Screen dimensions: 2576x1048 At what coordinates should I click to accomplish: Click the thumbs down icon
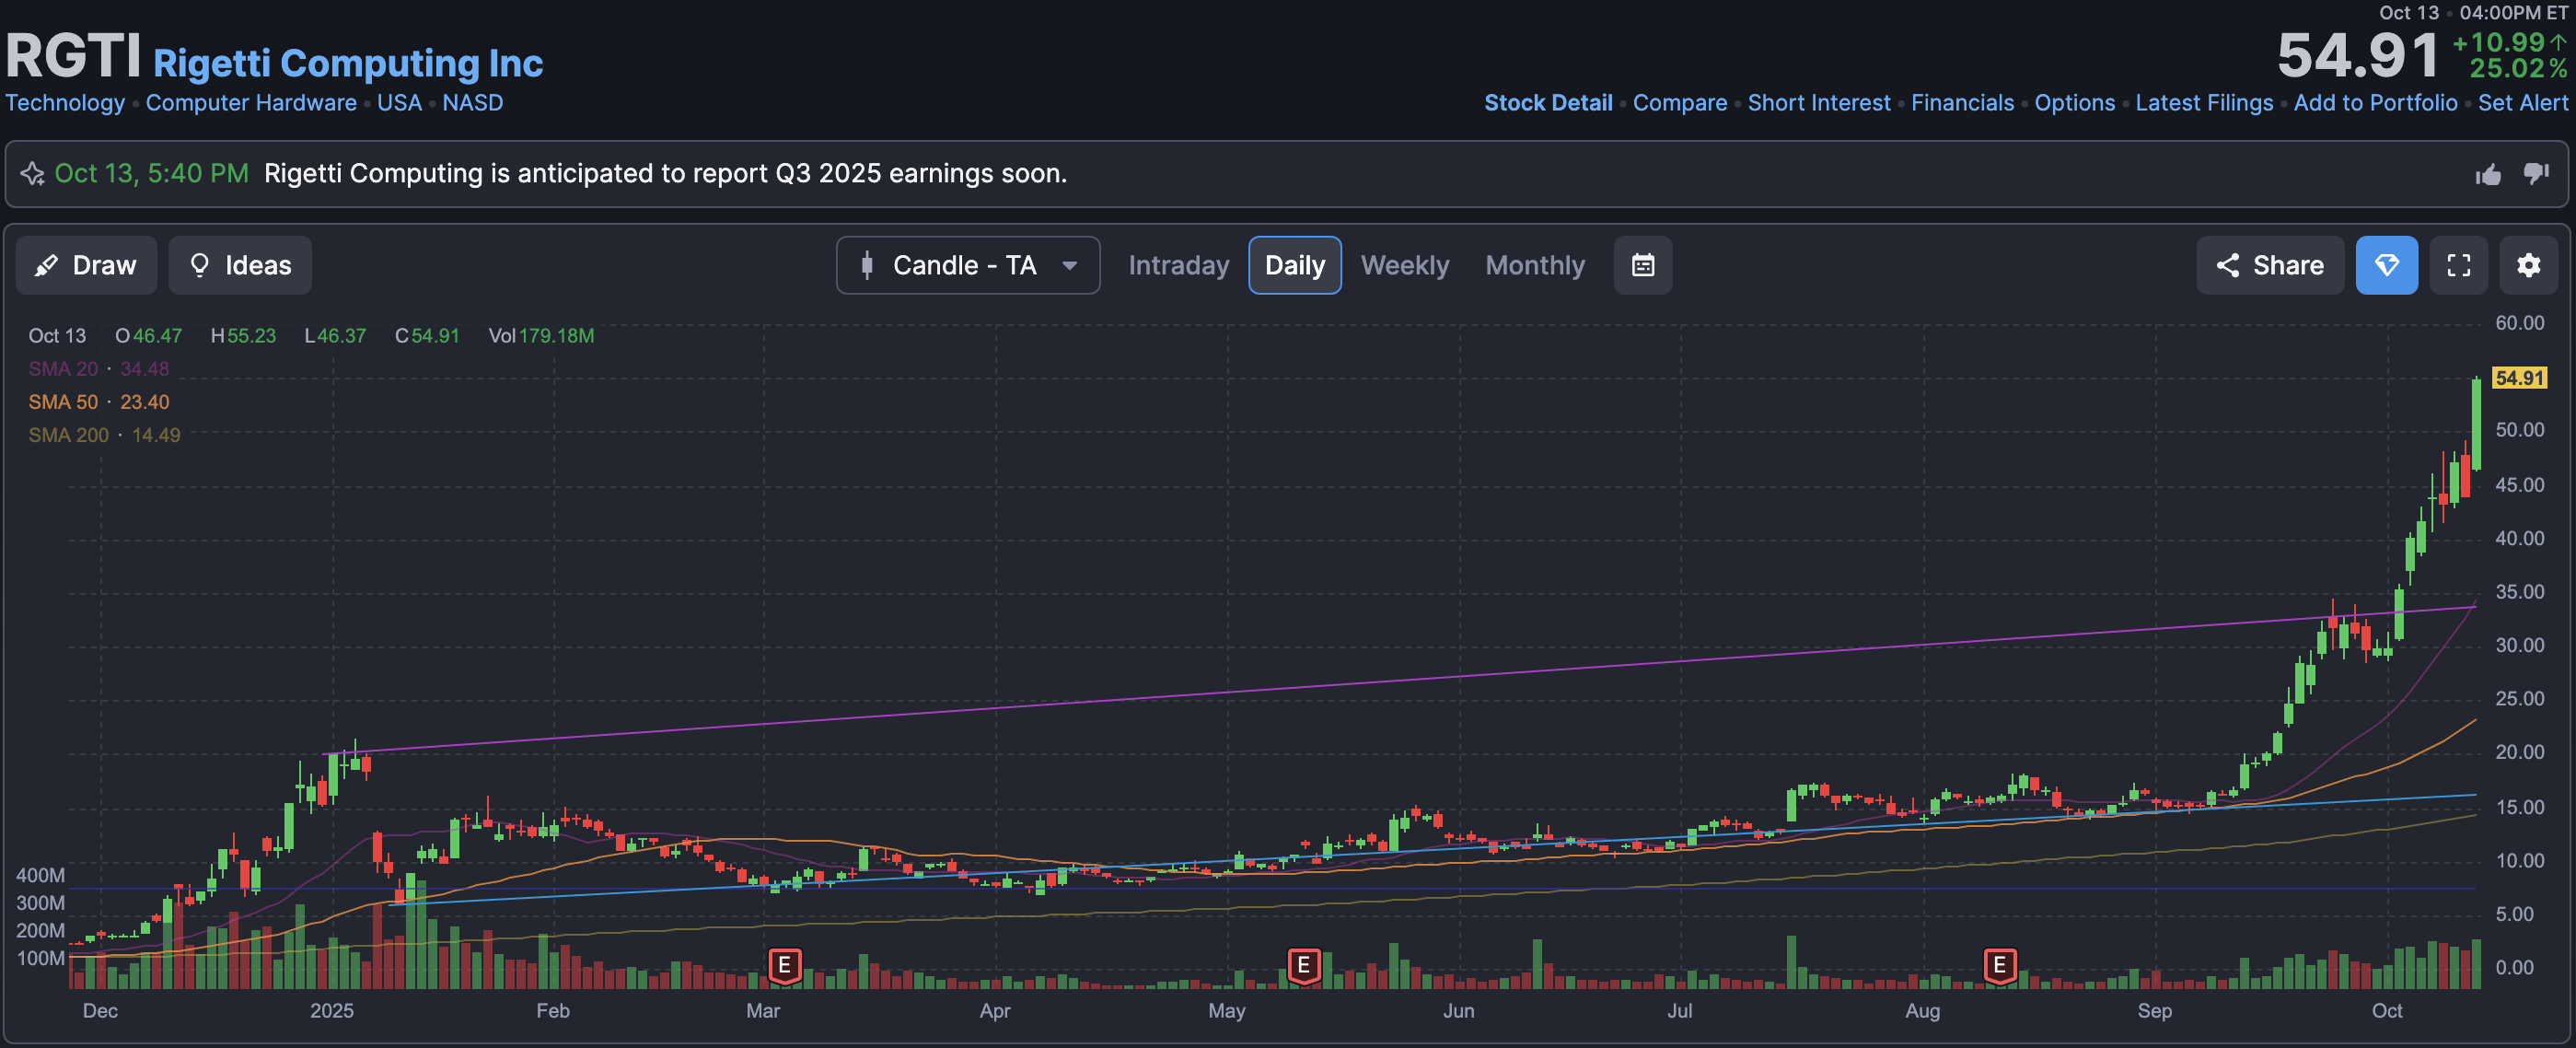2535,173
